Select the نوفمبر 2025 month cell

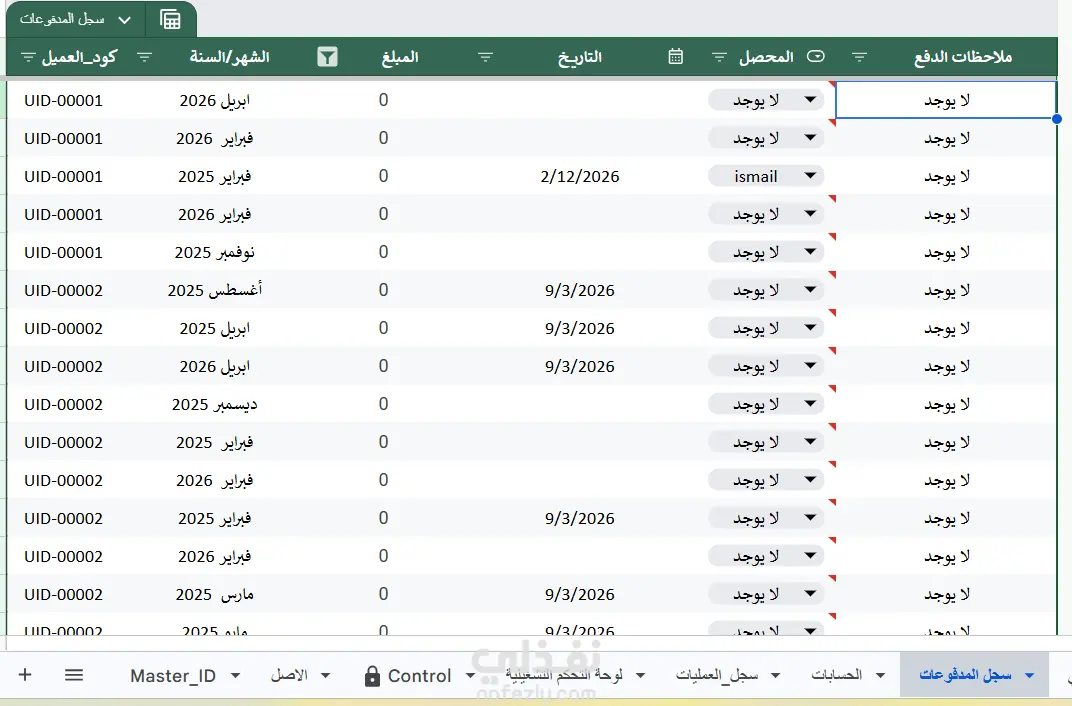[x=215, y=252]
